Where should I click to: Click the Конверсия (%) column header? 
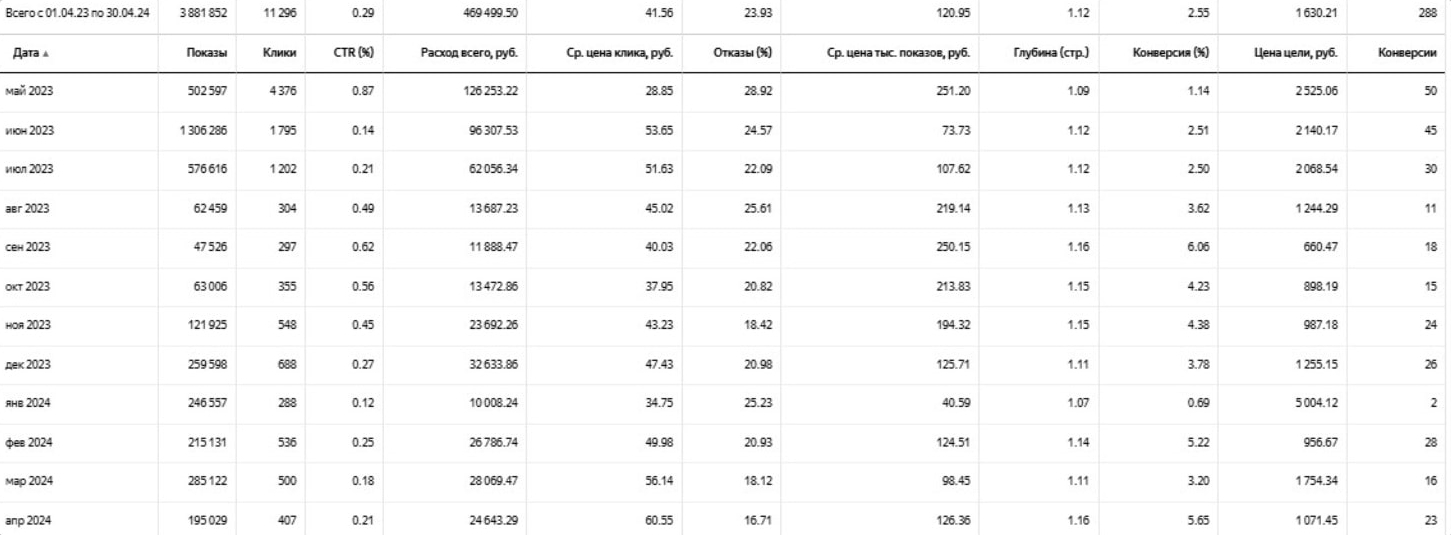[1171, 53]
